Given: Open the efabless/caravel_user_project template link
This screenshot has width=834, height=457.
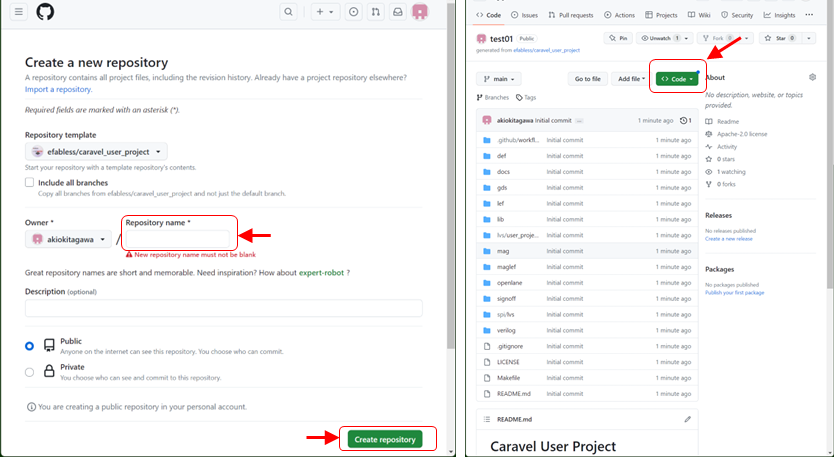Looking at the screenshot, I should 546,50.
